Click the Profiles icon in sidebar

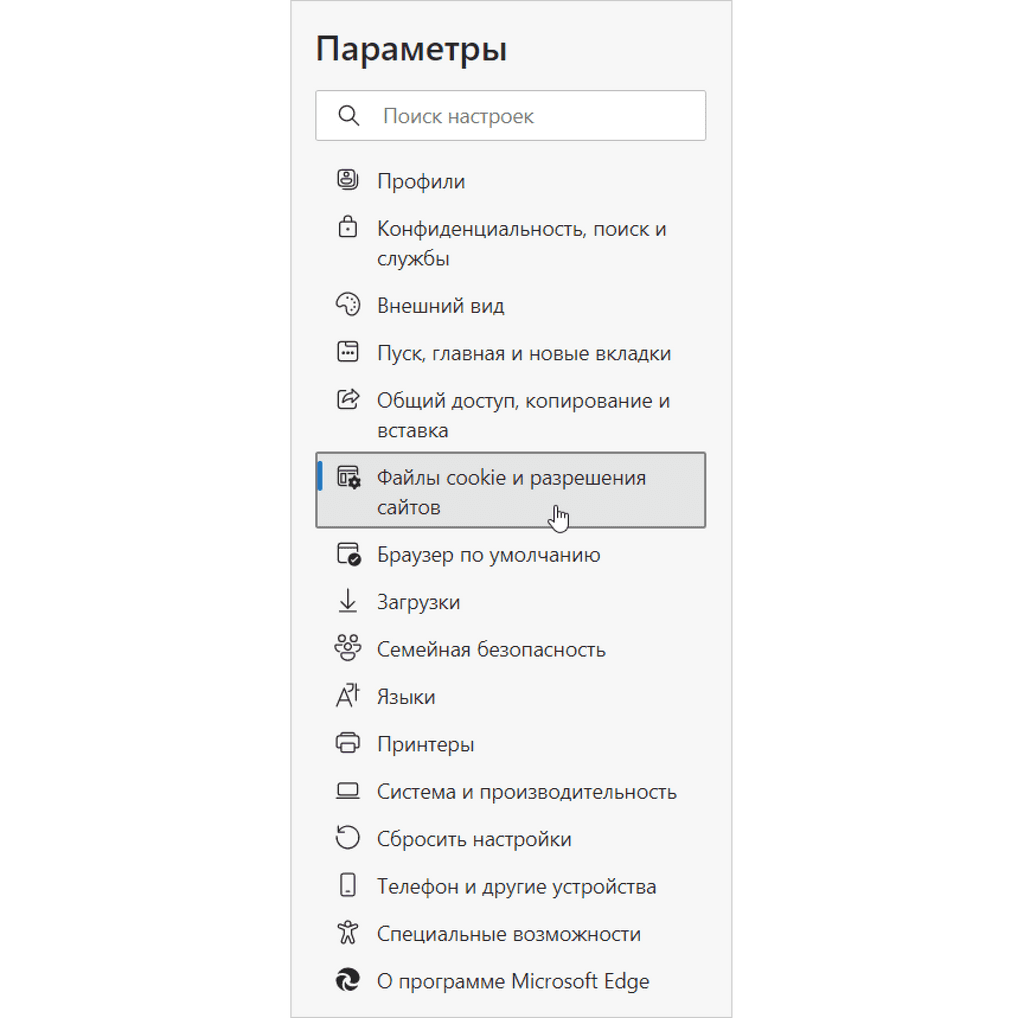pyautogui.click(x=347, y=181)
